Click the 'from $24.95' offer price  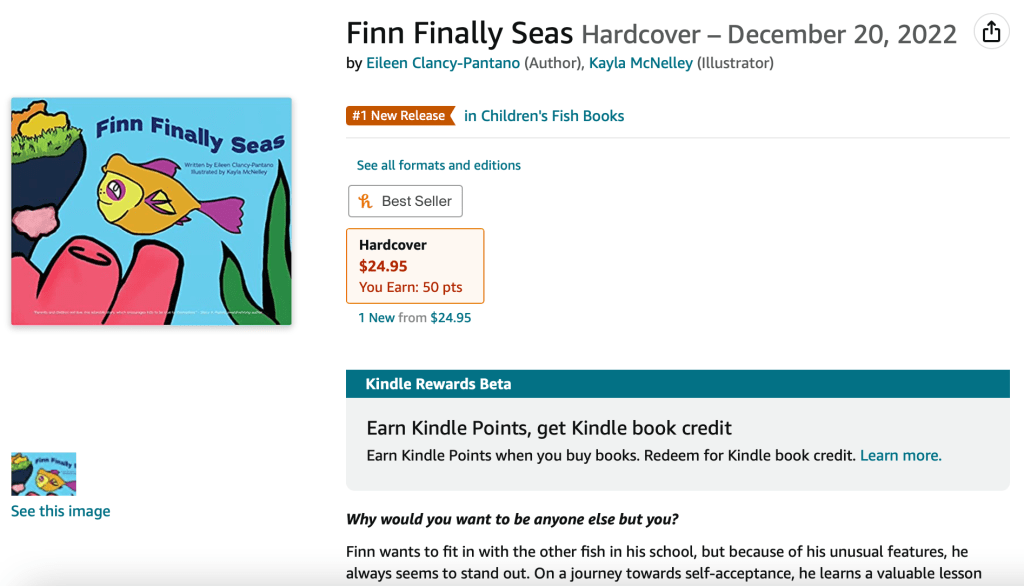[450, 318]
